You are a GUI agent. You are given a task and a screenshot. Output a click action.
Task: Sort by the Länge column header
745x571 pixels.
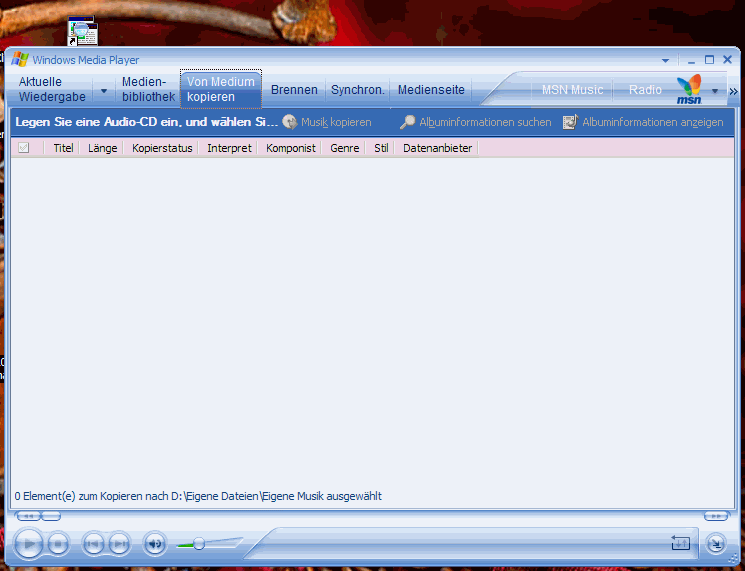pos(102,148)
